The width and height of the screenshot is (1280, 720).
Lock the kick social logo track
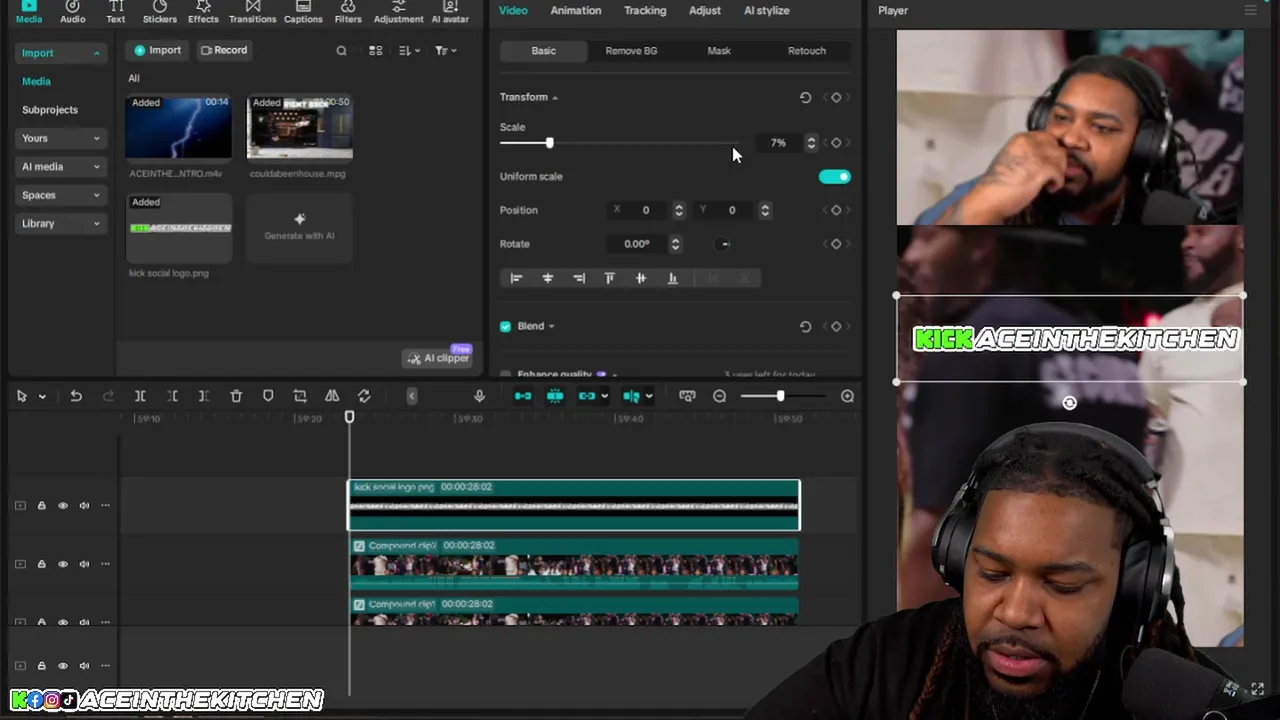pyautogui.click(x=41, y=505)
